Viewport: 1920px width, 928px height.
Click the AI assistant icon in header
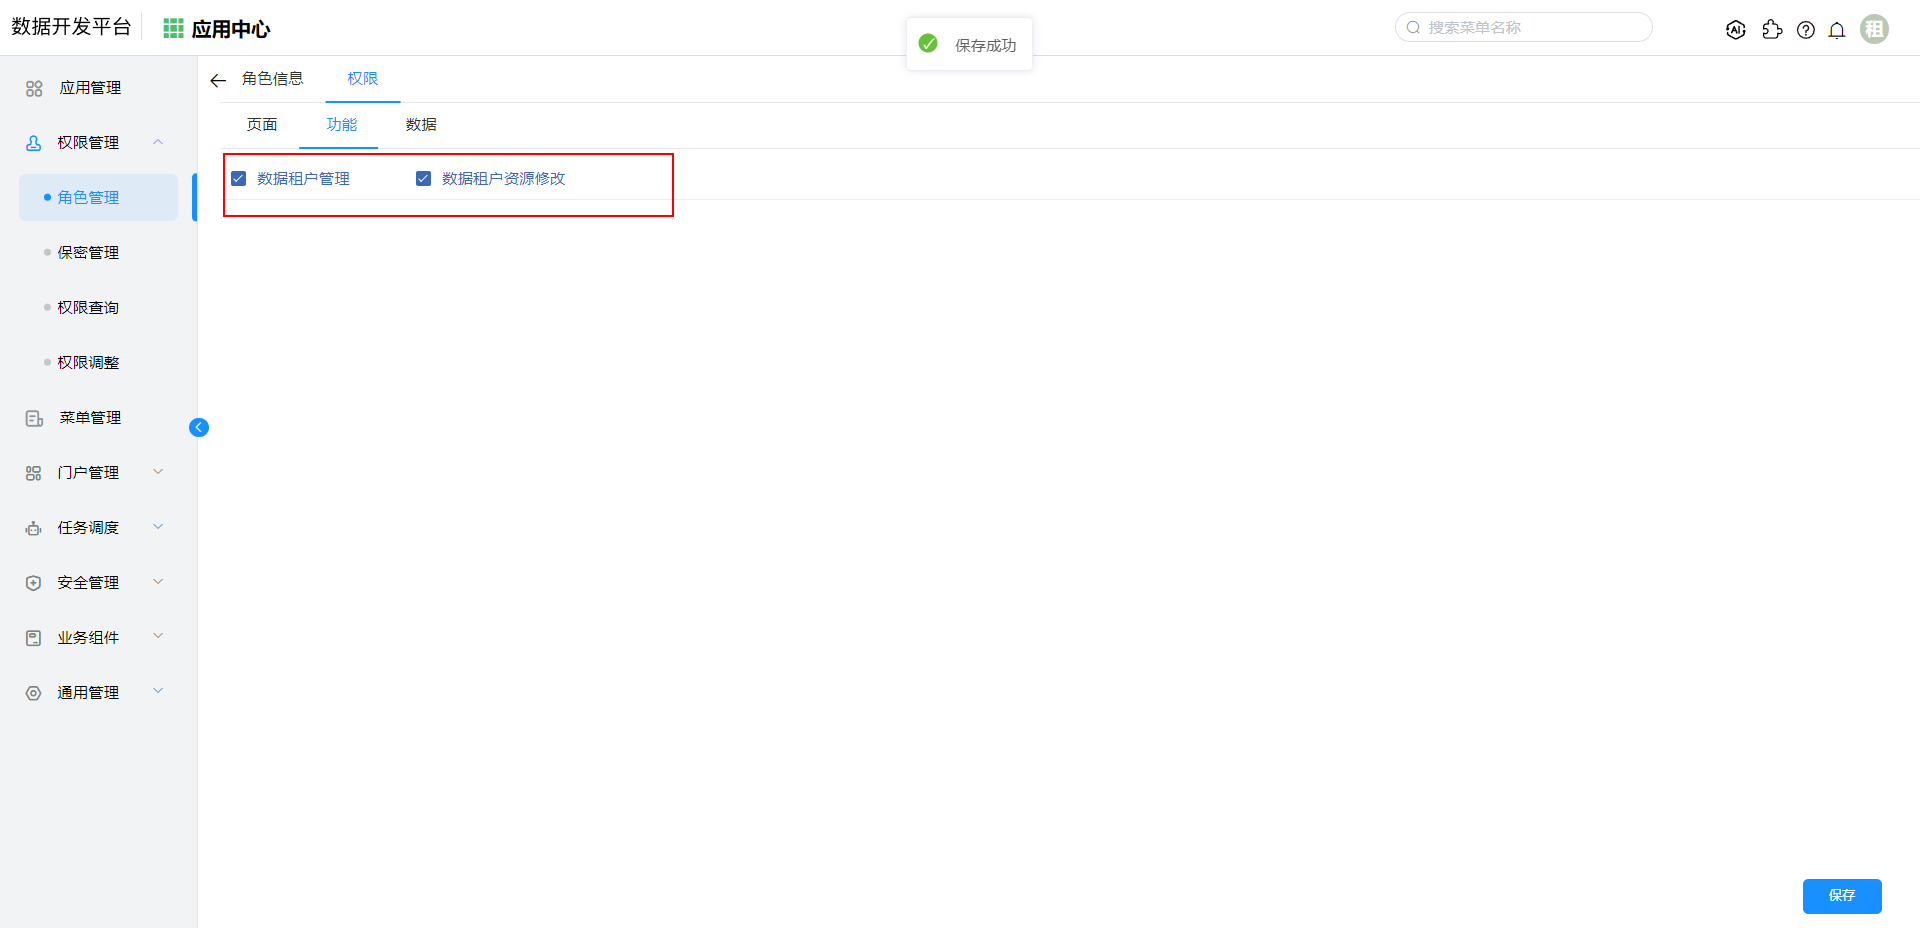point(1736,30)
